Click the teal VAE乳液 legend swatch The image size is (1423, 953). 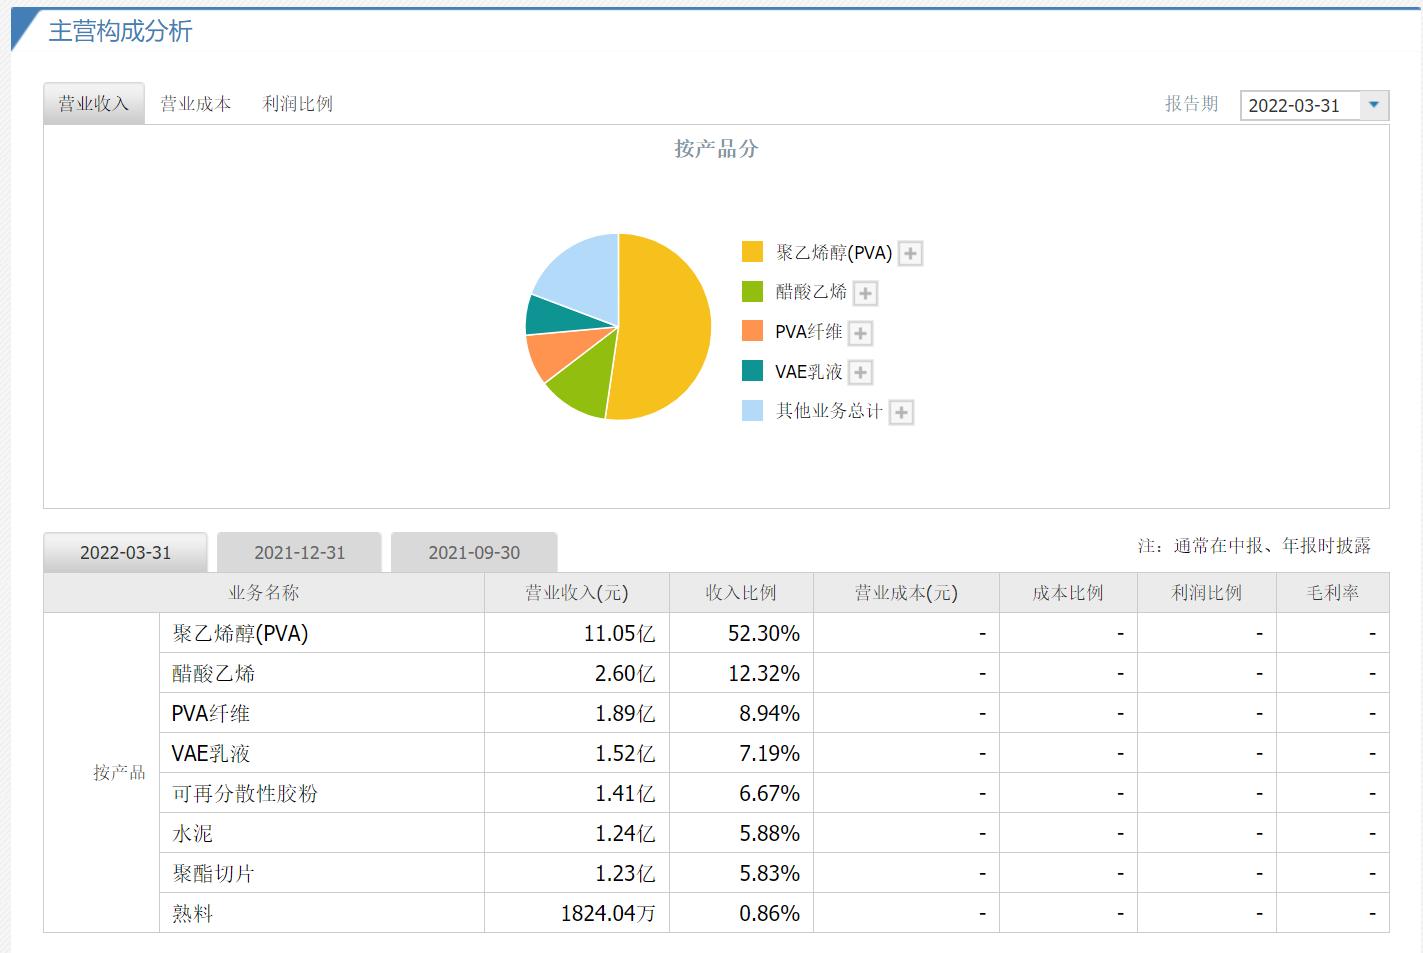click(752, 371)
